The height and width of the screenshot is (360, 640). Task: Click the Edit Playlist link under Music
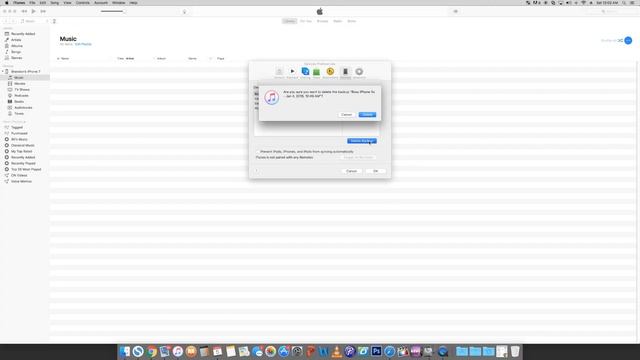(83, 44)
